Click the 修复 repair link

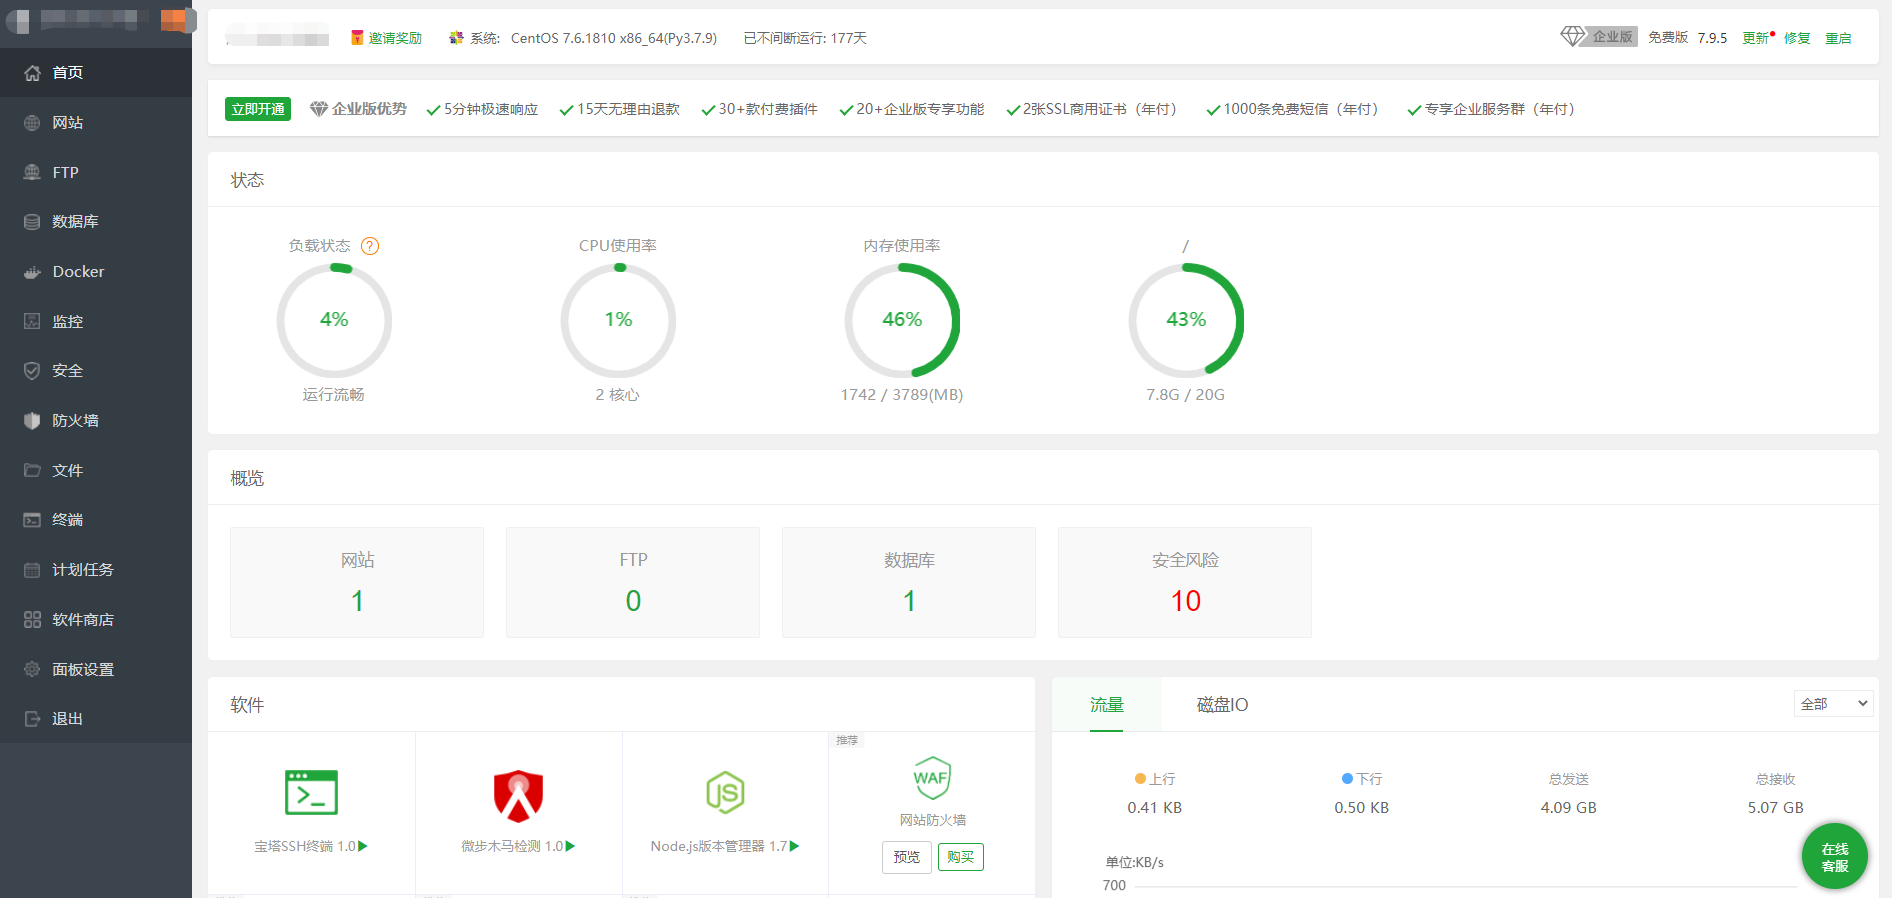click(x=1796, y=38)
